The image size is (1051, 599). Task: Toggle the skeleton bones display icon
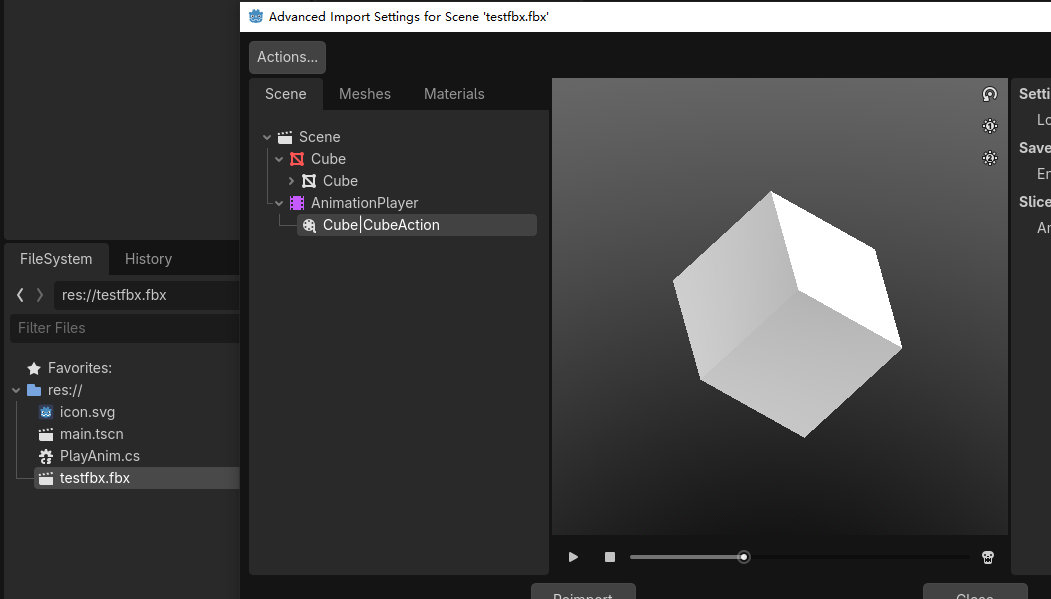[987, 557]
